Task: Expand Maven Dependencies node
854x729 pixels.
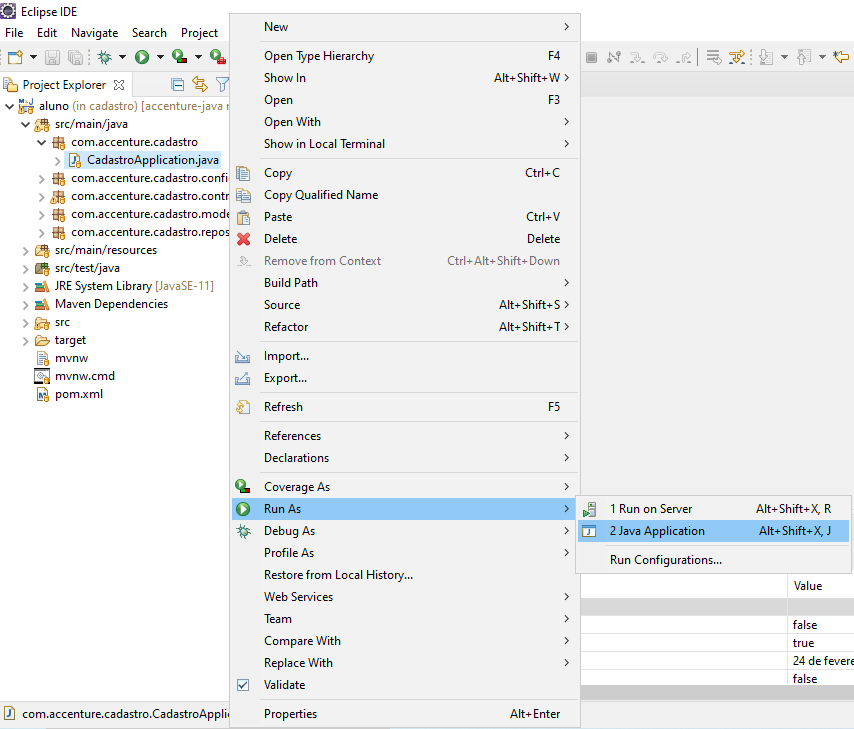Action: click(26, 305)
